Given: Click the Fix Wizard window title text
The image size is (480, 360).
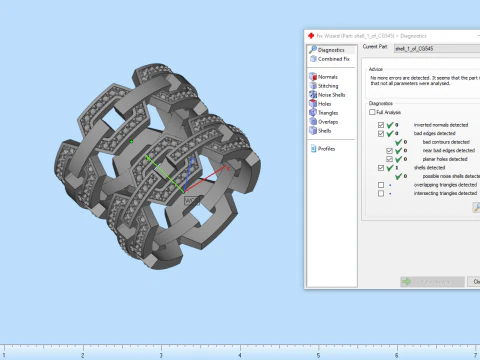Looking at the screenshot, I should click(x=371, y=36).
